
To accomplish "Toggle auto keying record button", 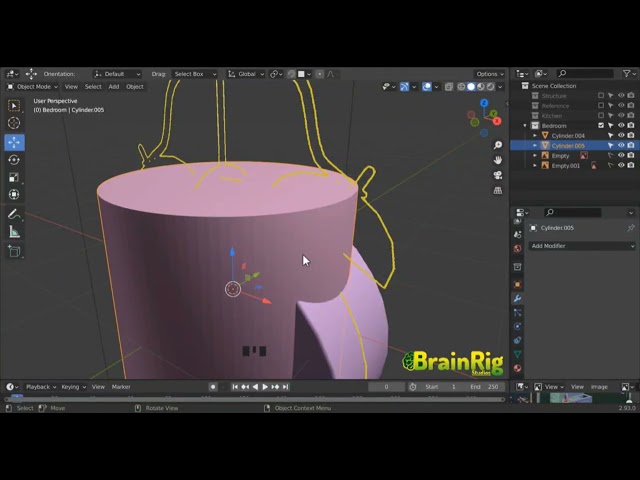I will click(x=213, y=387).
